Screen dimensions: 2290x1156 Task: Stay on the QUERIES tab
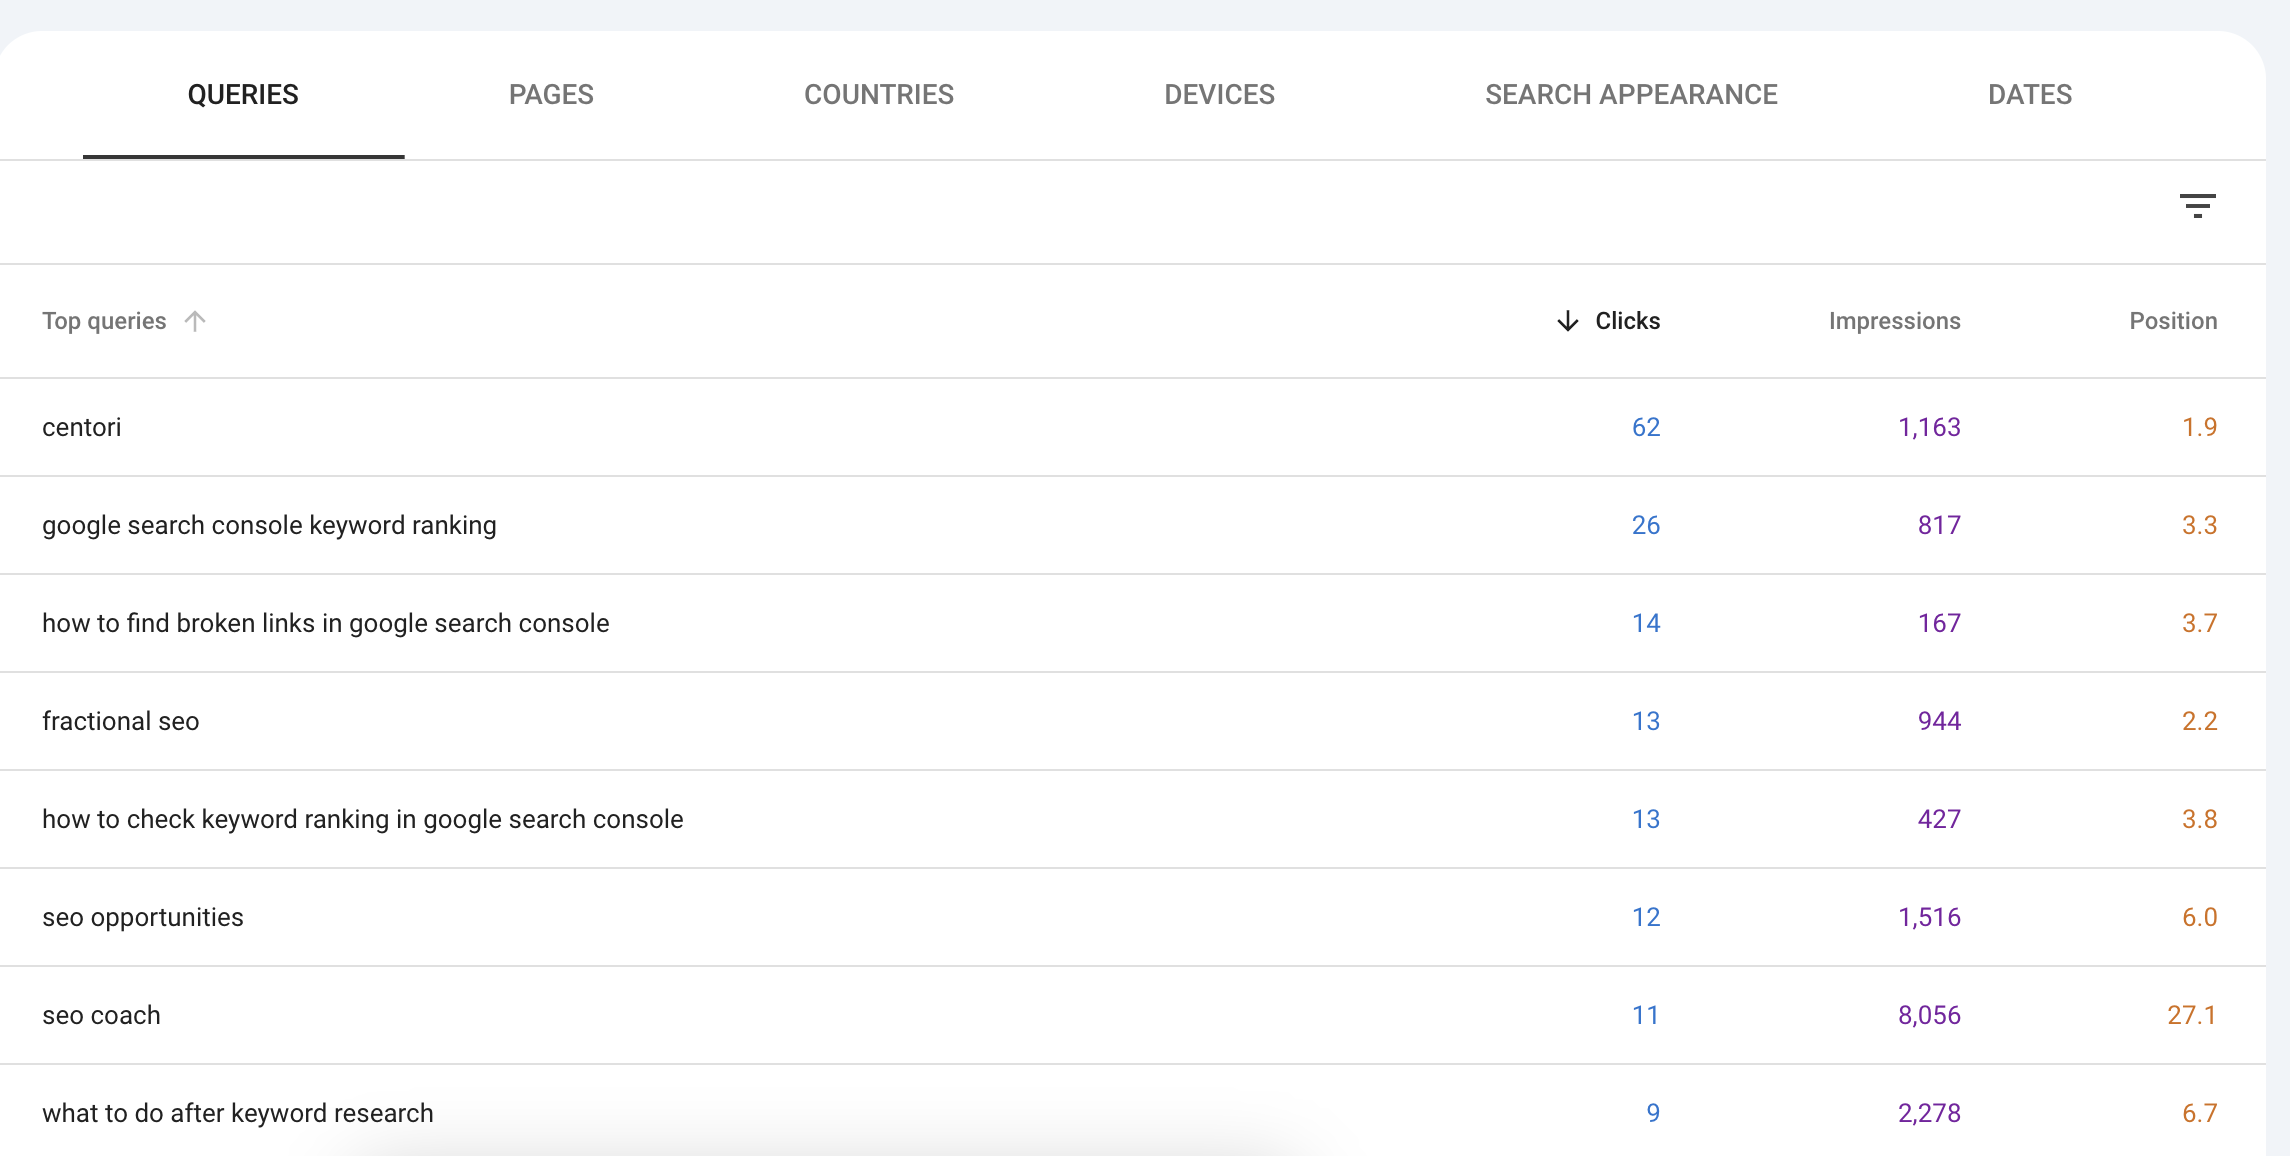pyautogui.click(x=243, y=94)
